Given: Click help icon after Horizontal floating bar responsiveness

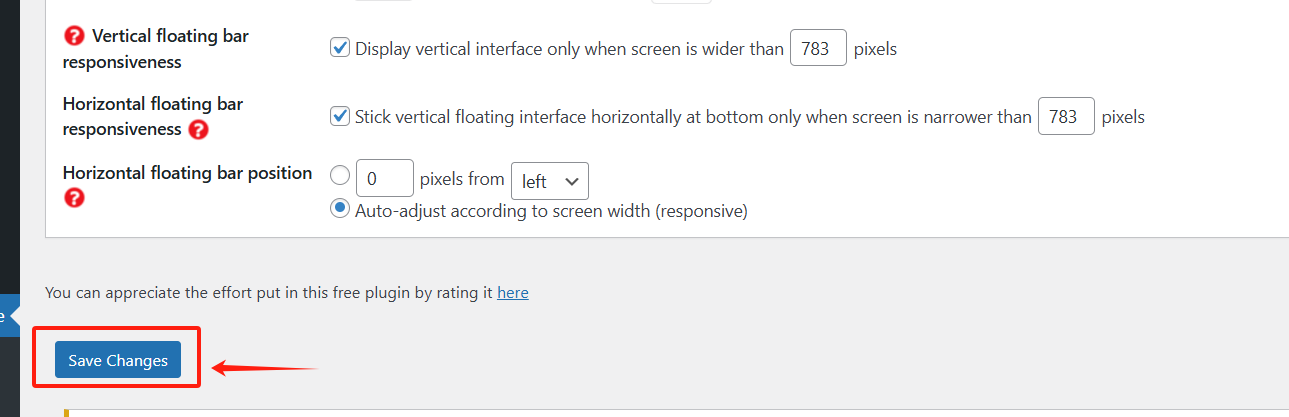Looking at the screenshot, I should tap(199, 129).
